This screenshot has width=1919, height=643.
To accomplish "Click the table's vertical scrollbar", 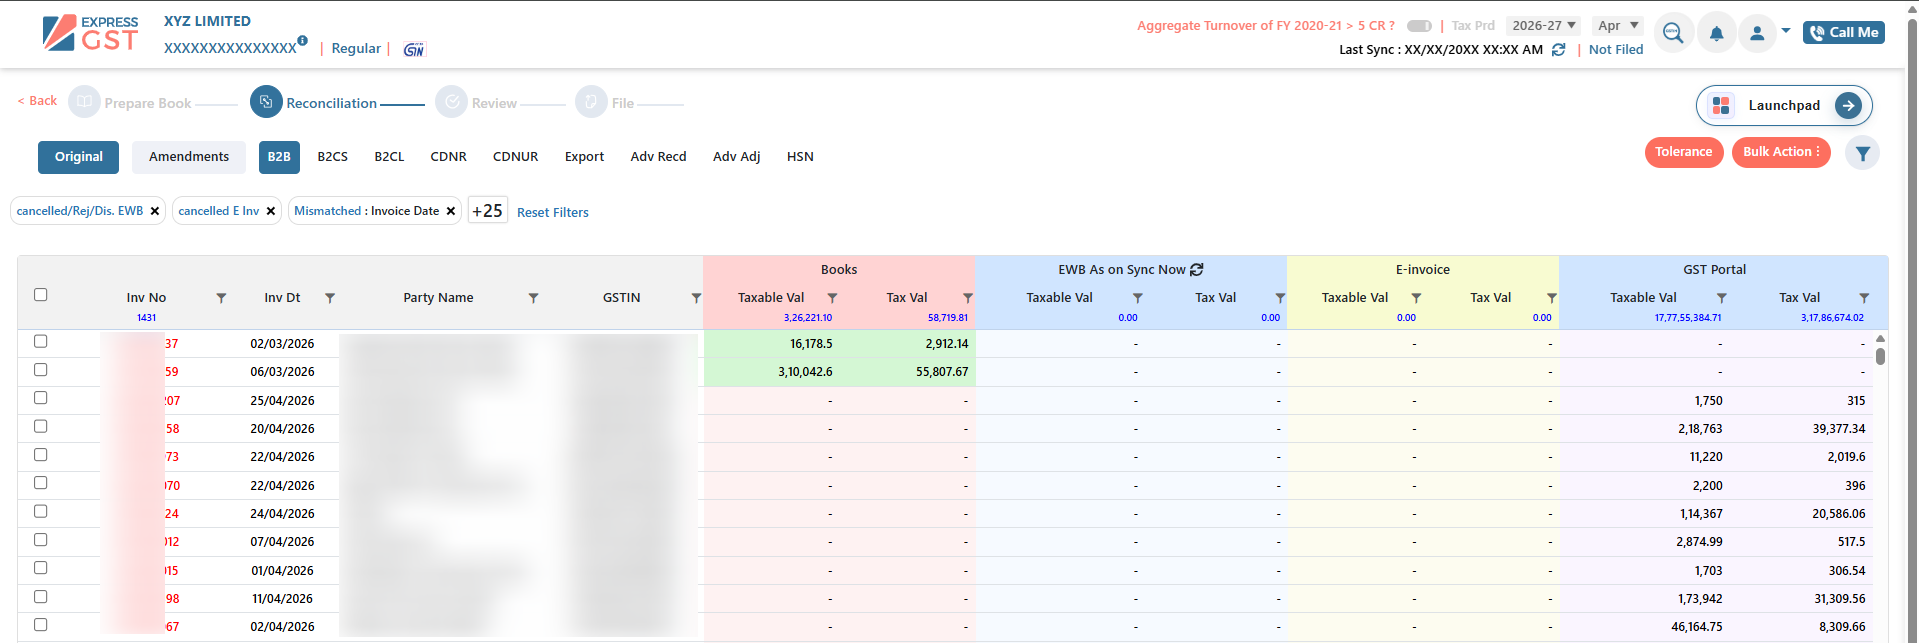I will click(x=1880, y=355).
